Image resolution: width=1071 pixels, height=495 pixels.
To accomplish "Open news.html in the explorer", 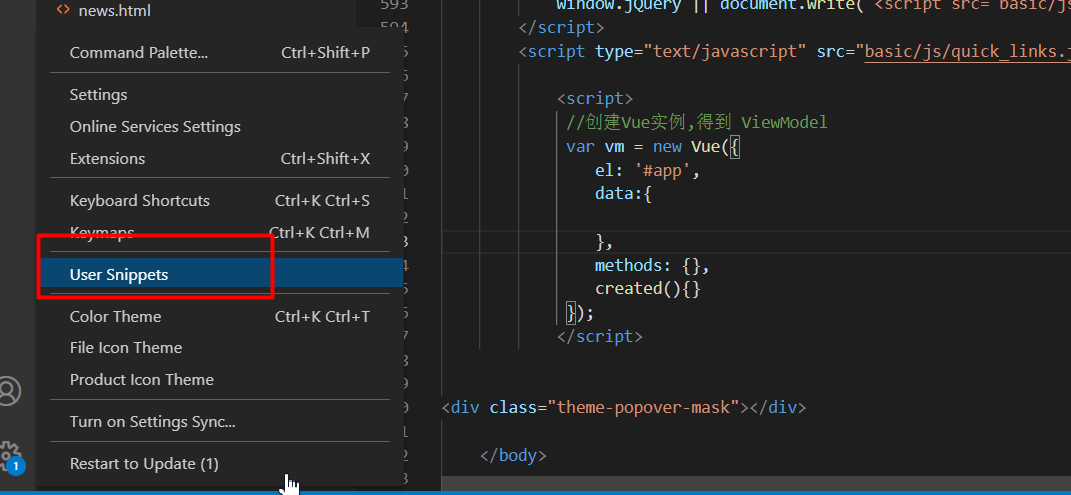I will (x=114, y=10).
